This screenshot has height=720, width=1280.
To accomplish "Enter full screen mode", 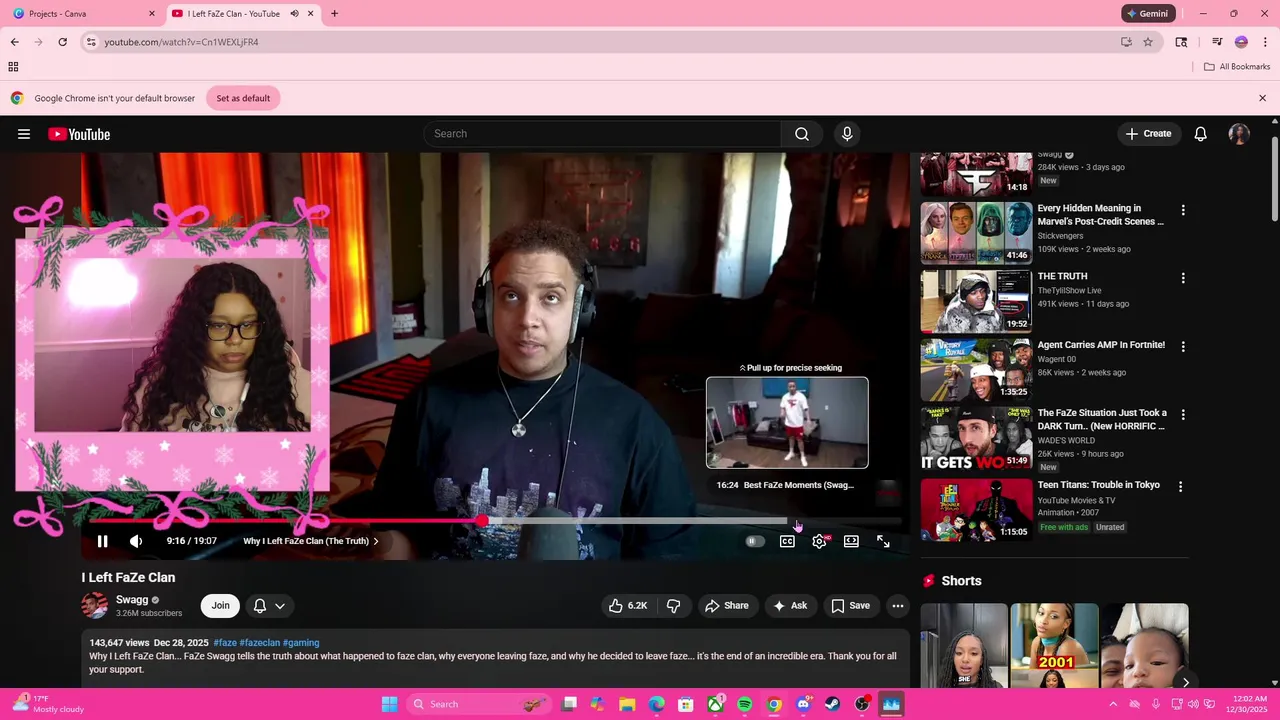I will point(883,541).
